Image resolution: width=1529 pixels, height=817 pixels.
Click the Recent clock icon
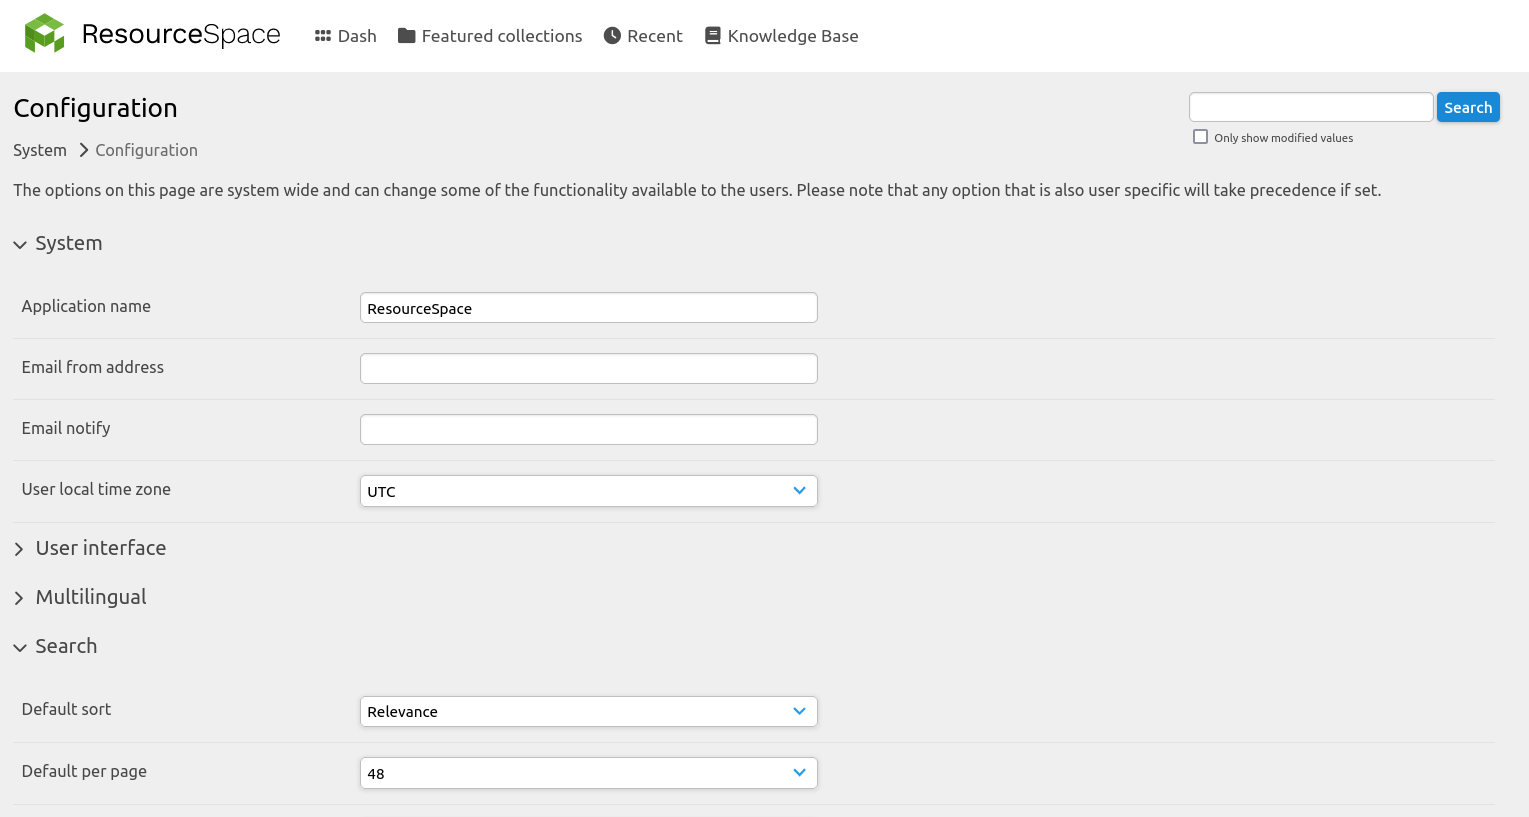pos(612,36)
